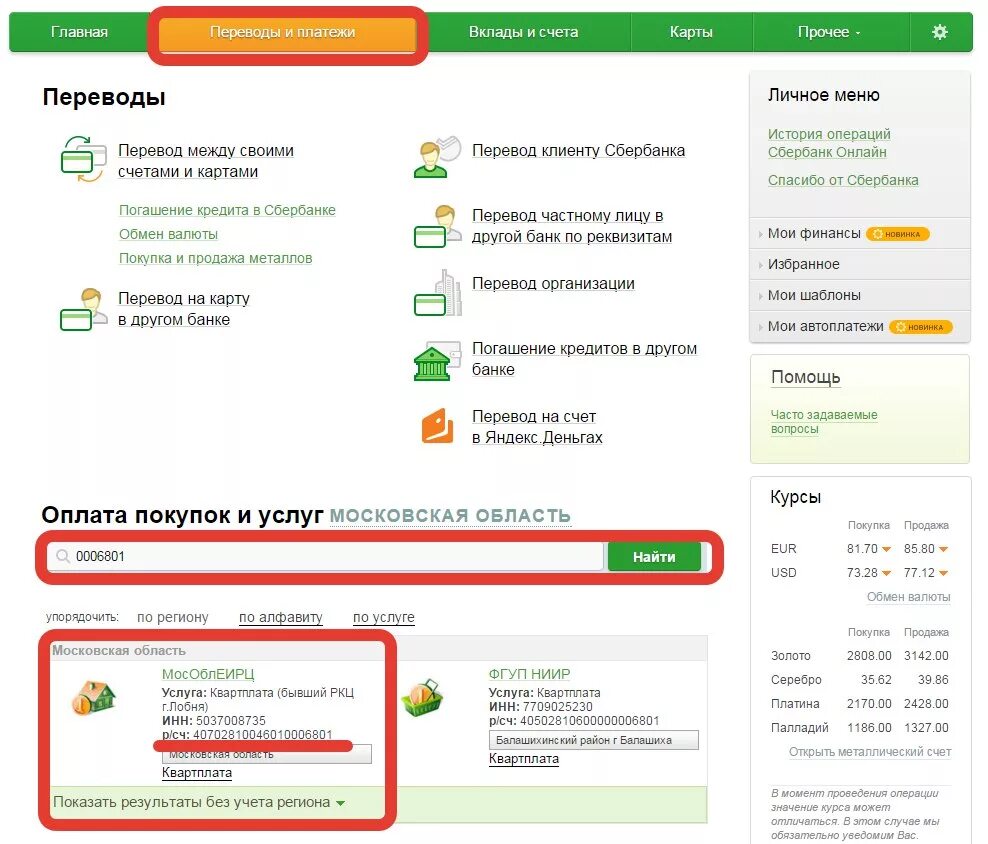Click the Sberbank client transfer person icon

438,157
